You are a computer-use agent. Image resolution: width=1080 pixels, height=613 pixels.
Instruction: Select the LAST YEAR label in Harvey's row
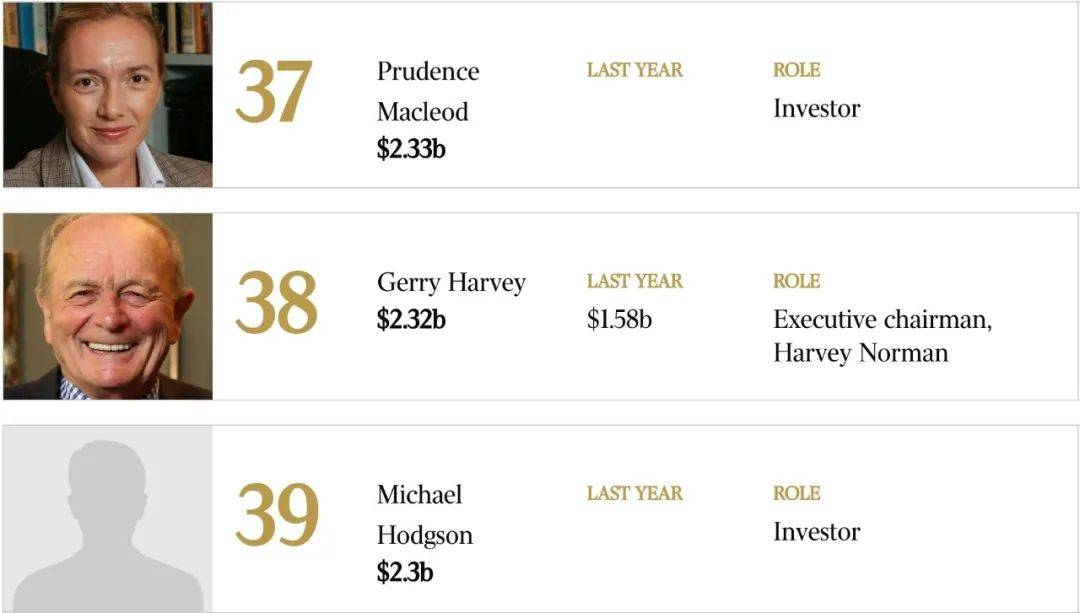634,281
